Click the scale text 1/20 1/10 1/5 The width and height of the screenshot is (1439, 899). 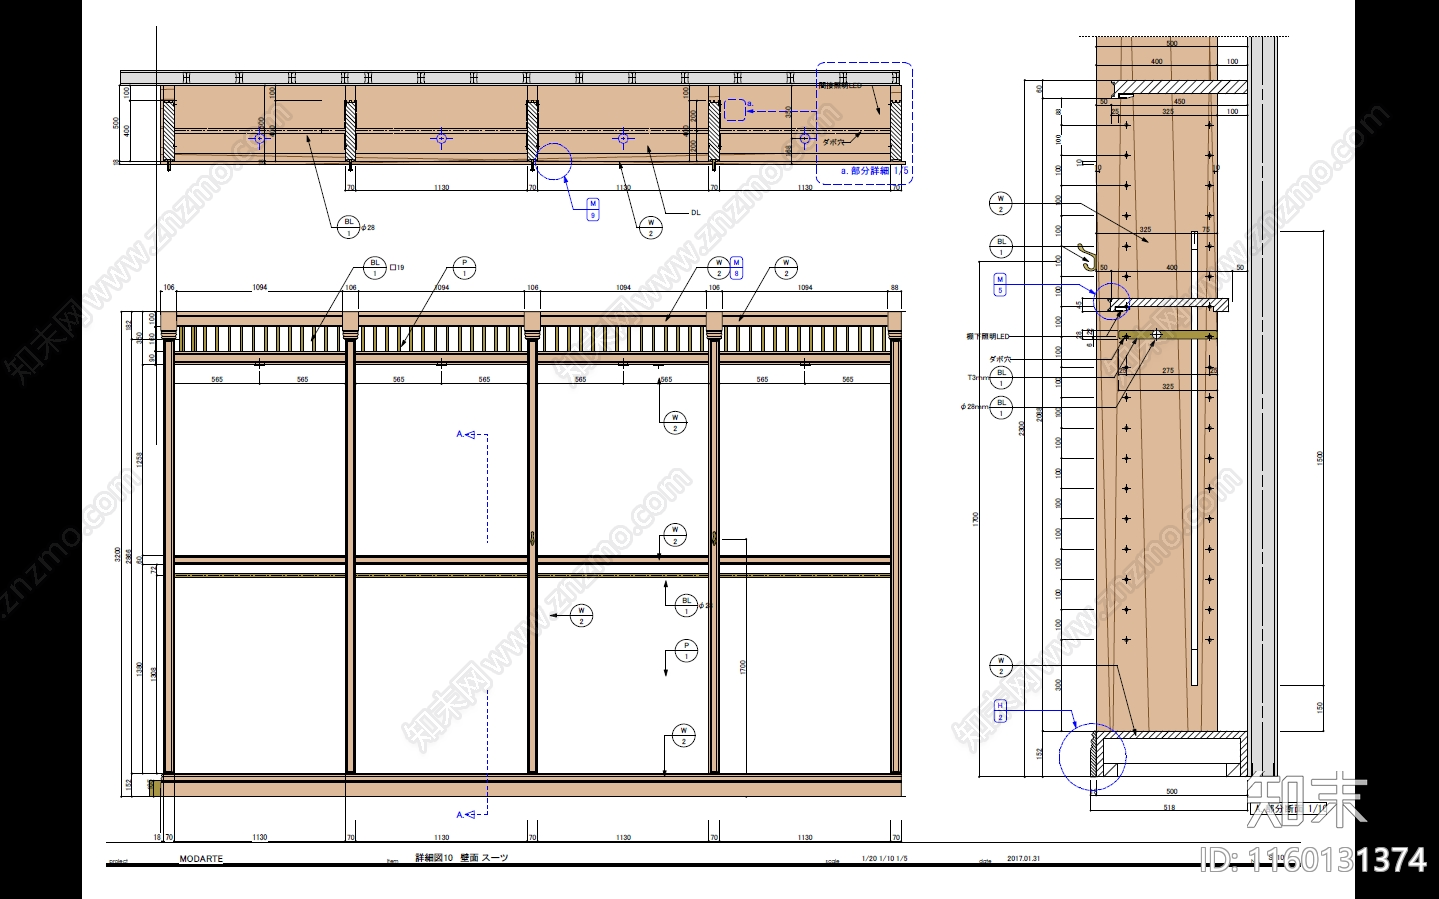(885, 858)
